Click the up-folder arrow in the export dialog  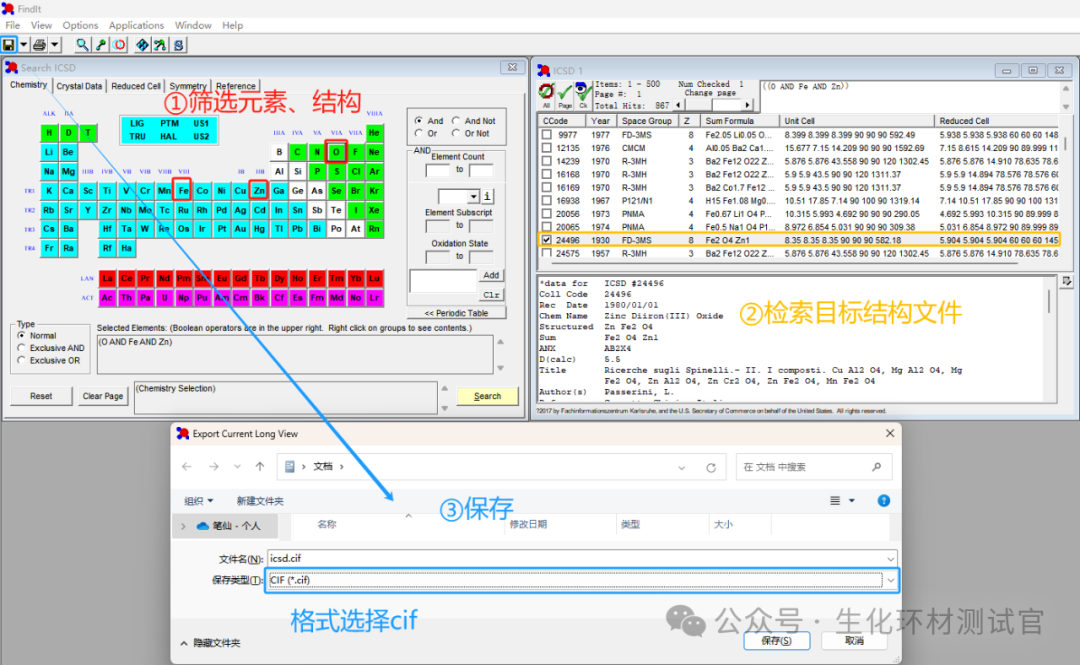coord(260,467)
